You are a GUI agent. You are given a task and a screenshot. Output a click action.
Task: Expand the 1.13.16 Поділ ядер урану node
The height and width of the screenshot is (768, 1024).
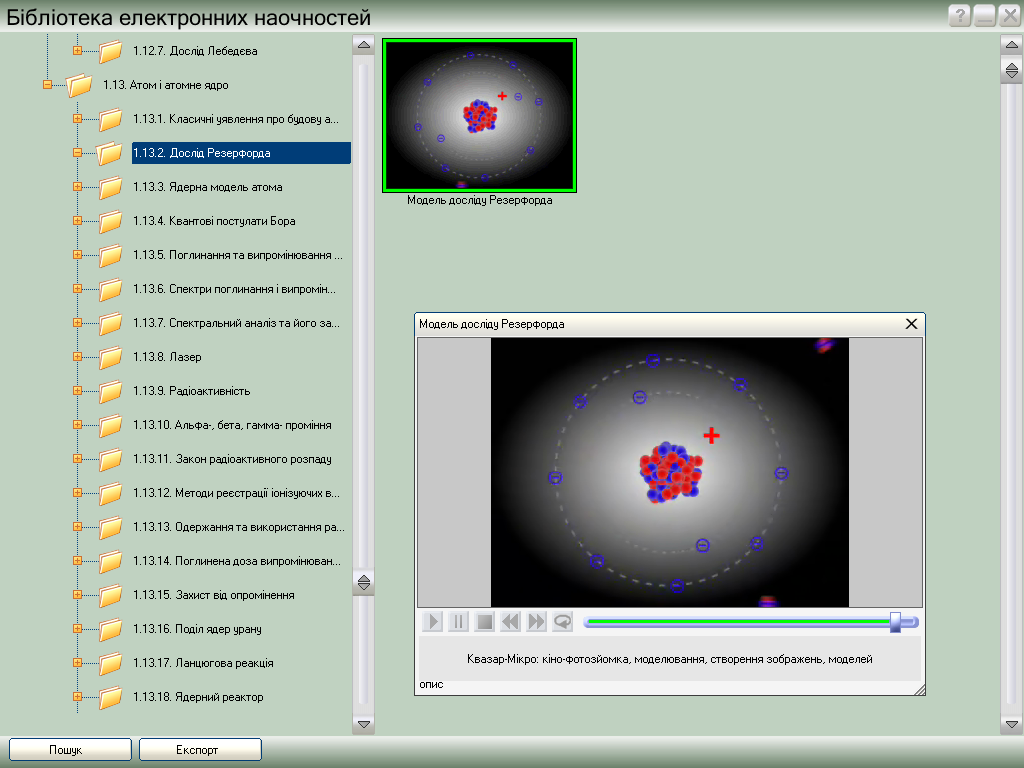[77, 629]
